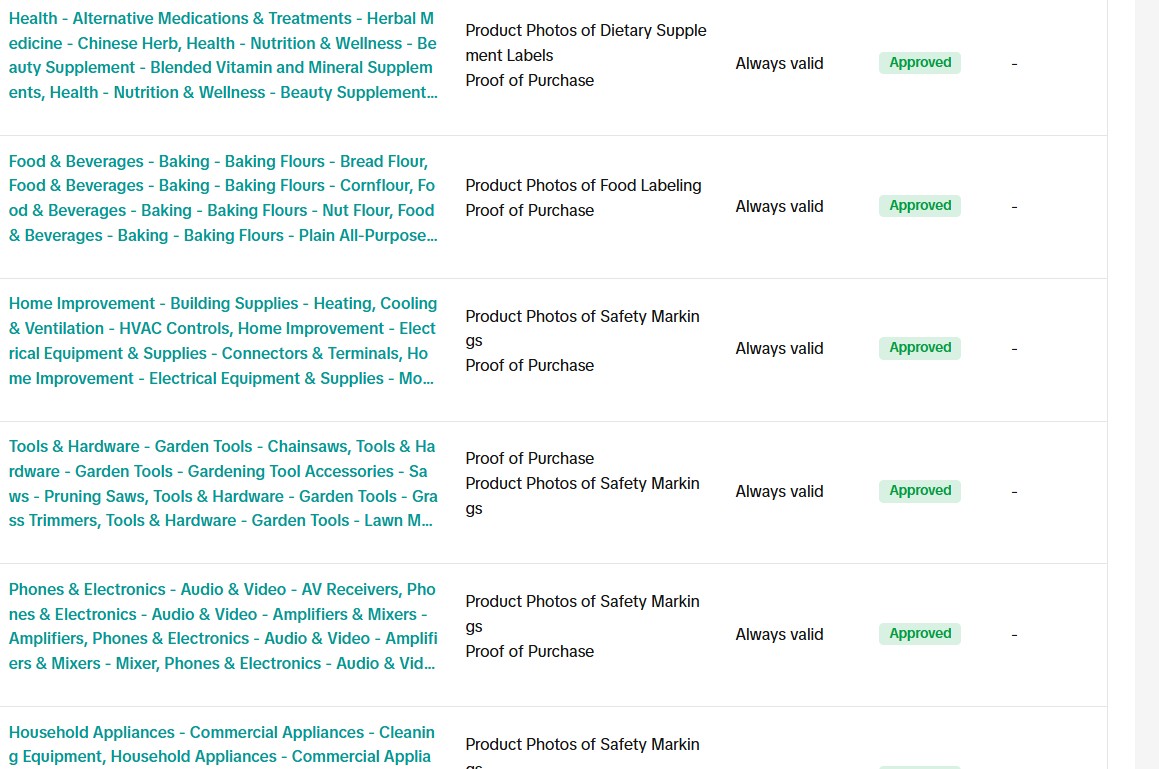Click the Approved badge in the Phones & Electronics row
Image resolution: width=1159 pixels, height=769 pixels.
[x=919, y=634]
